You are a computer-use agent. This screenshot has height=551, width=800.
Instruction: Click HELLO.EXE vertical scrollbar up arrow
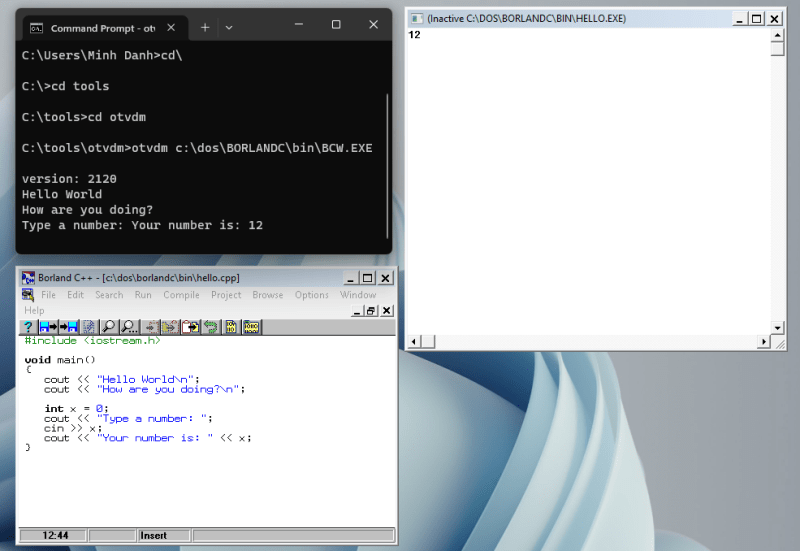click(x=778, y=35)
